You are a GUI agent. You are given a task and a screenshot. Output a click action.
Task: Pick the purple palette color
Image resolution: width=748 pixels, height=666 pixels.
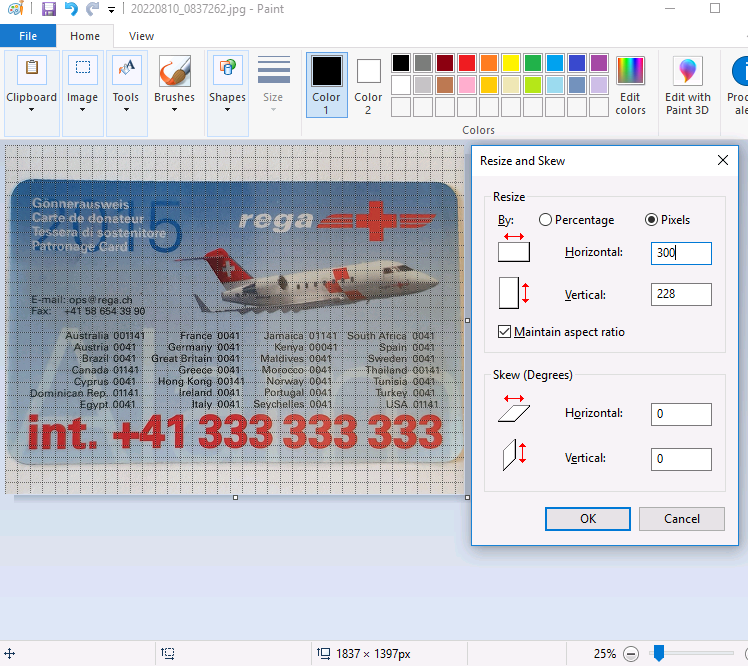click(x=599, y=63)
